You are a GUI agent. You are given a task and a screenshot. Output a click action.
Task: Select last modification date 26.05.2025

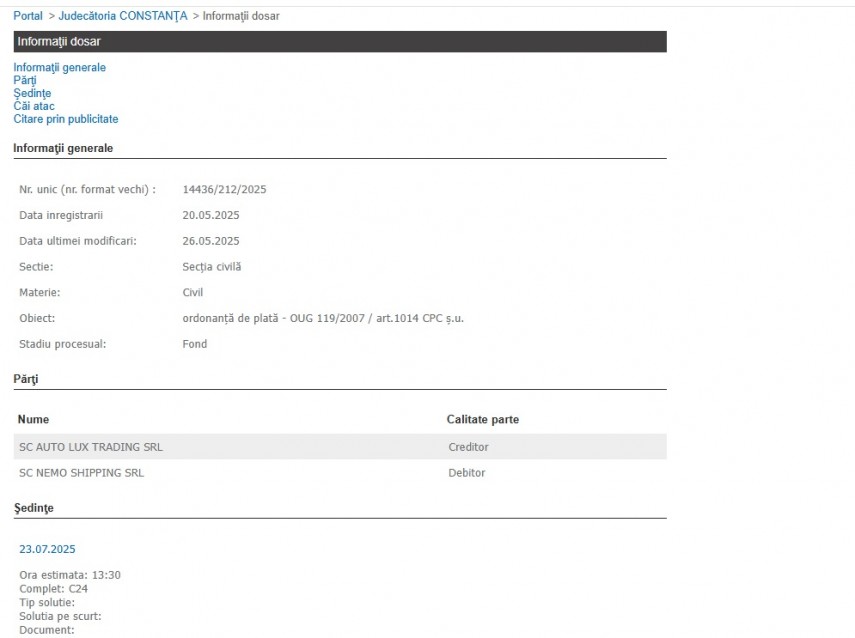211,241
